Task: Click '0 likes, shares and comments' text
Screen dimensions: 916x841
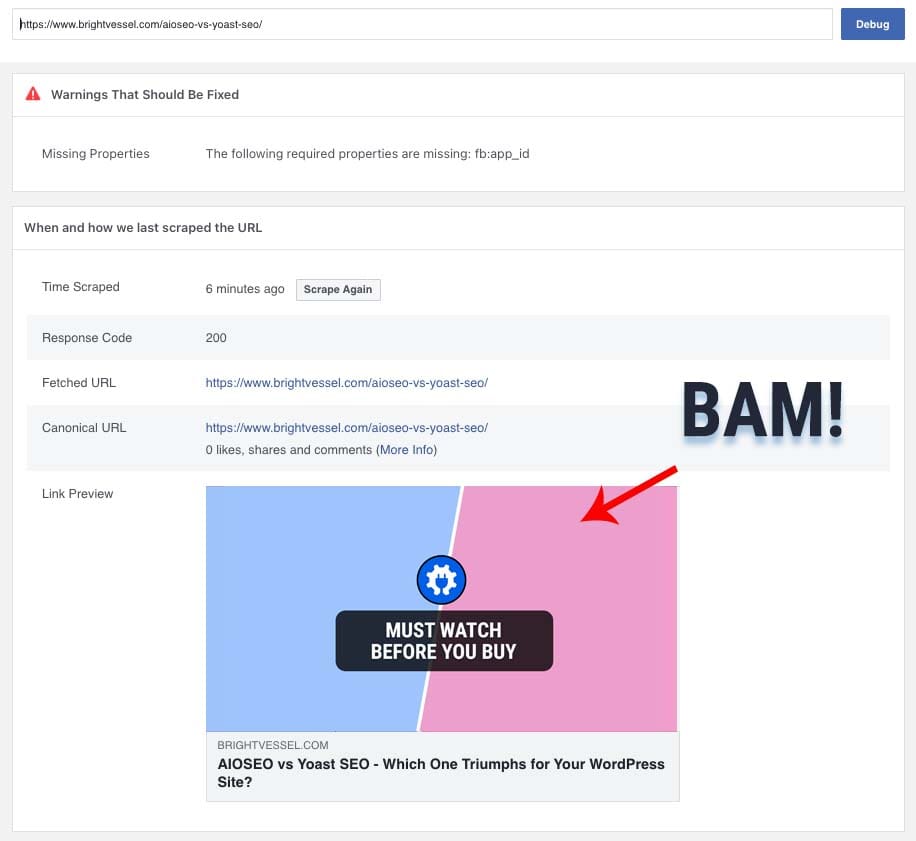Action: point(289,450)
